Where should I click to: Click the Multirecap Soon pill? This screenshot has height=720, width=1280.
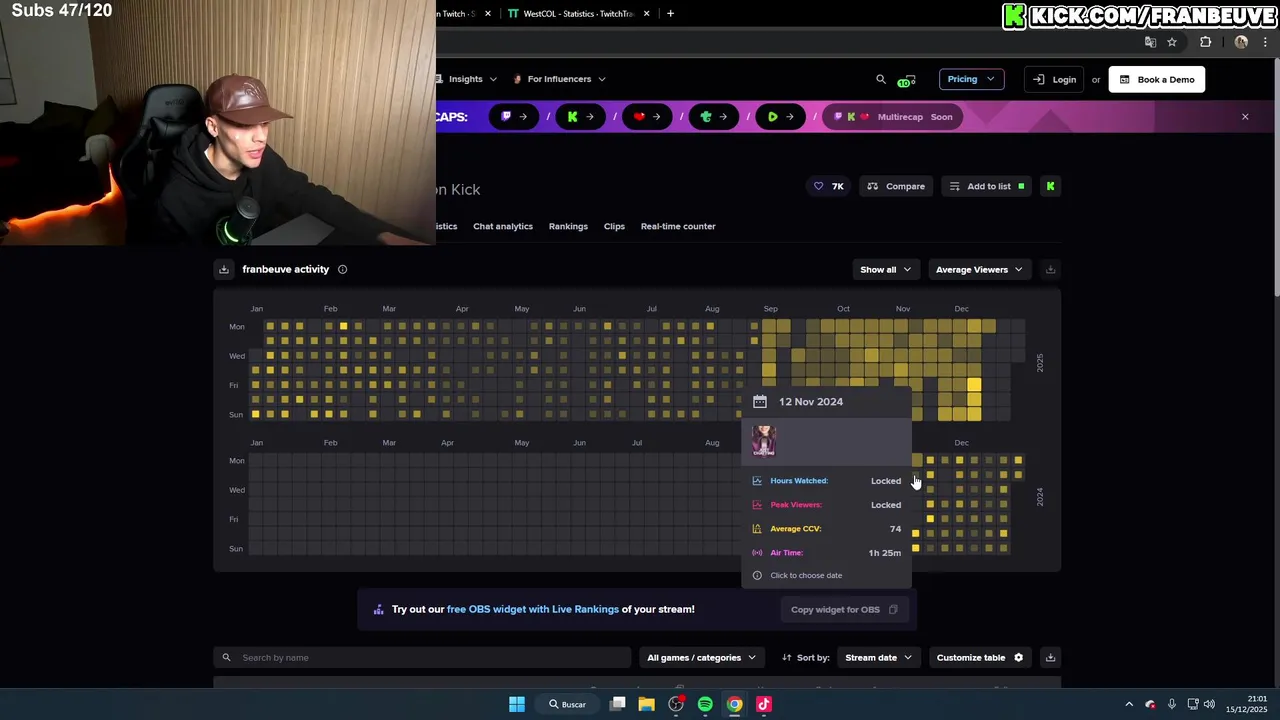click(x=894, y=117)
